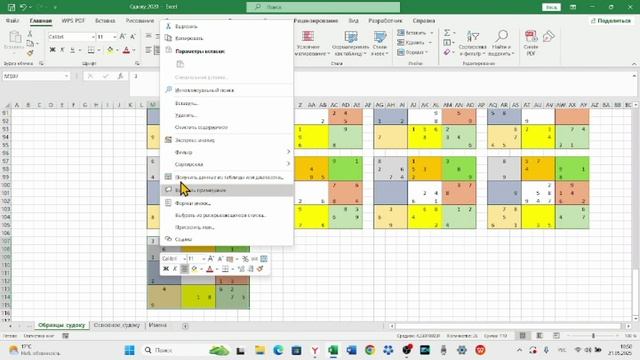Toggle Bold (Ж) in the ribbon font group
Image resolution: width=640 pixels, height=360 pixels.
click(x=52, y=50)
